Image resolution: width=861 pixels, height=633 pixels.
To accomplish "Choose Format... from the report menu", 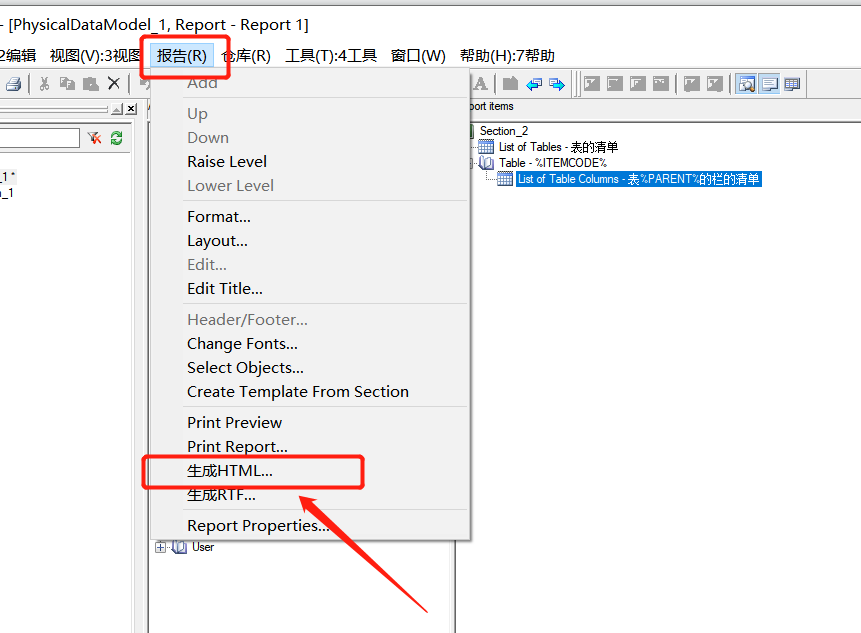I will [x=310, y=216].
